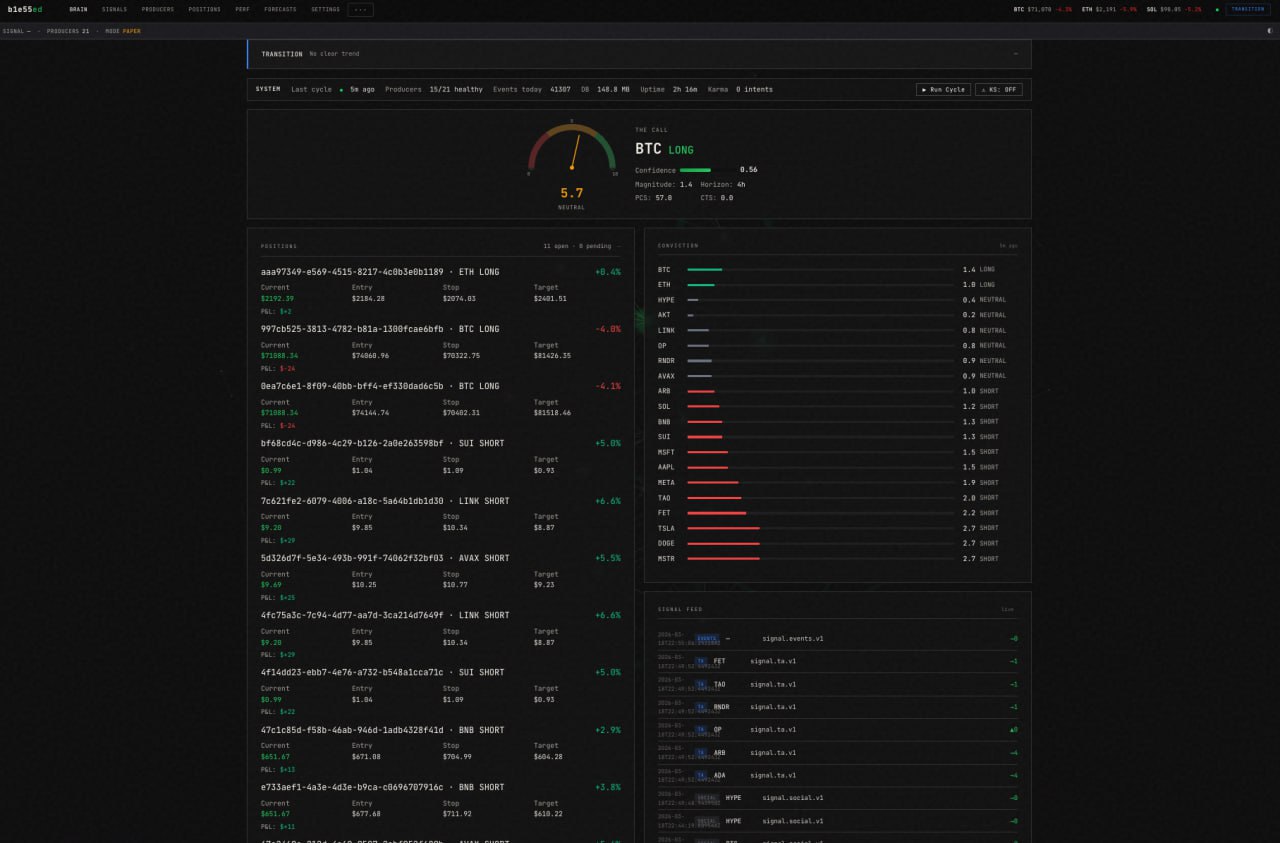Click the EVENTS badge in signal feed
This screenshot has height=843, width=1280.
coord(707,638)
